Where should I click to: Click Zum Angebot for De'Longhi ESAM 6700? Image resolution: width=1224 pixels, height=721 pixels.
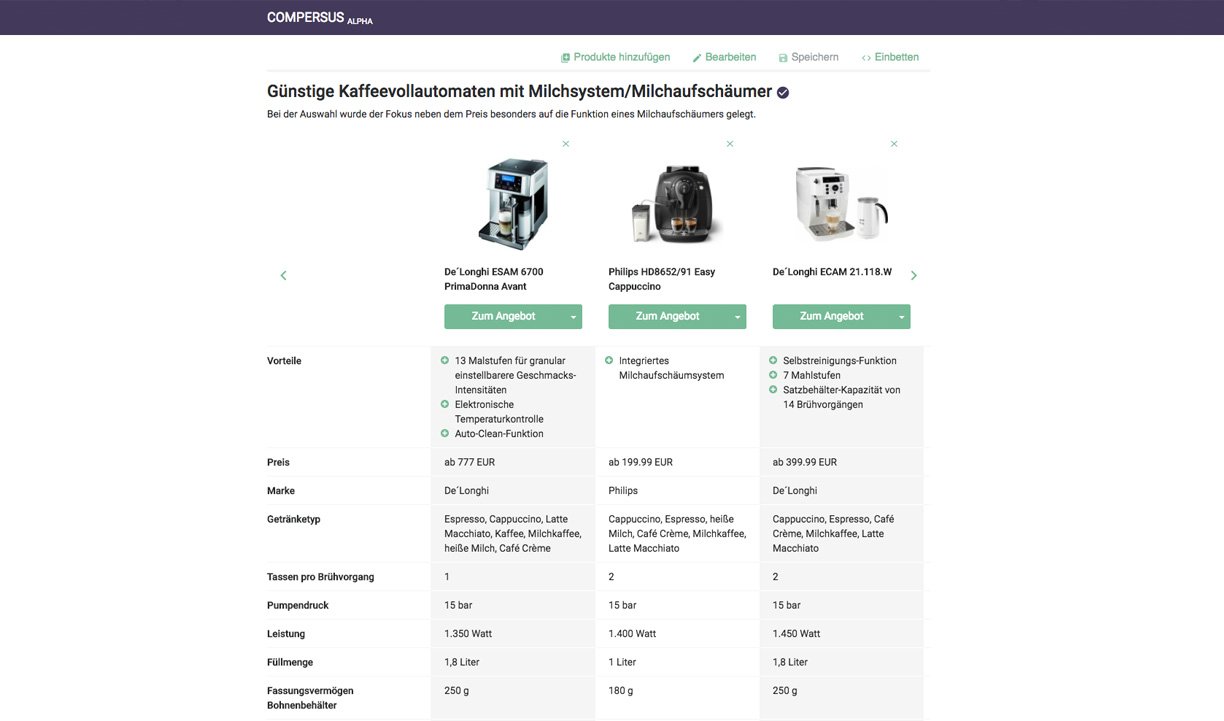pyautogui.click(x=504, y=316)
